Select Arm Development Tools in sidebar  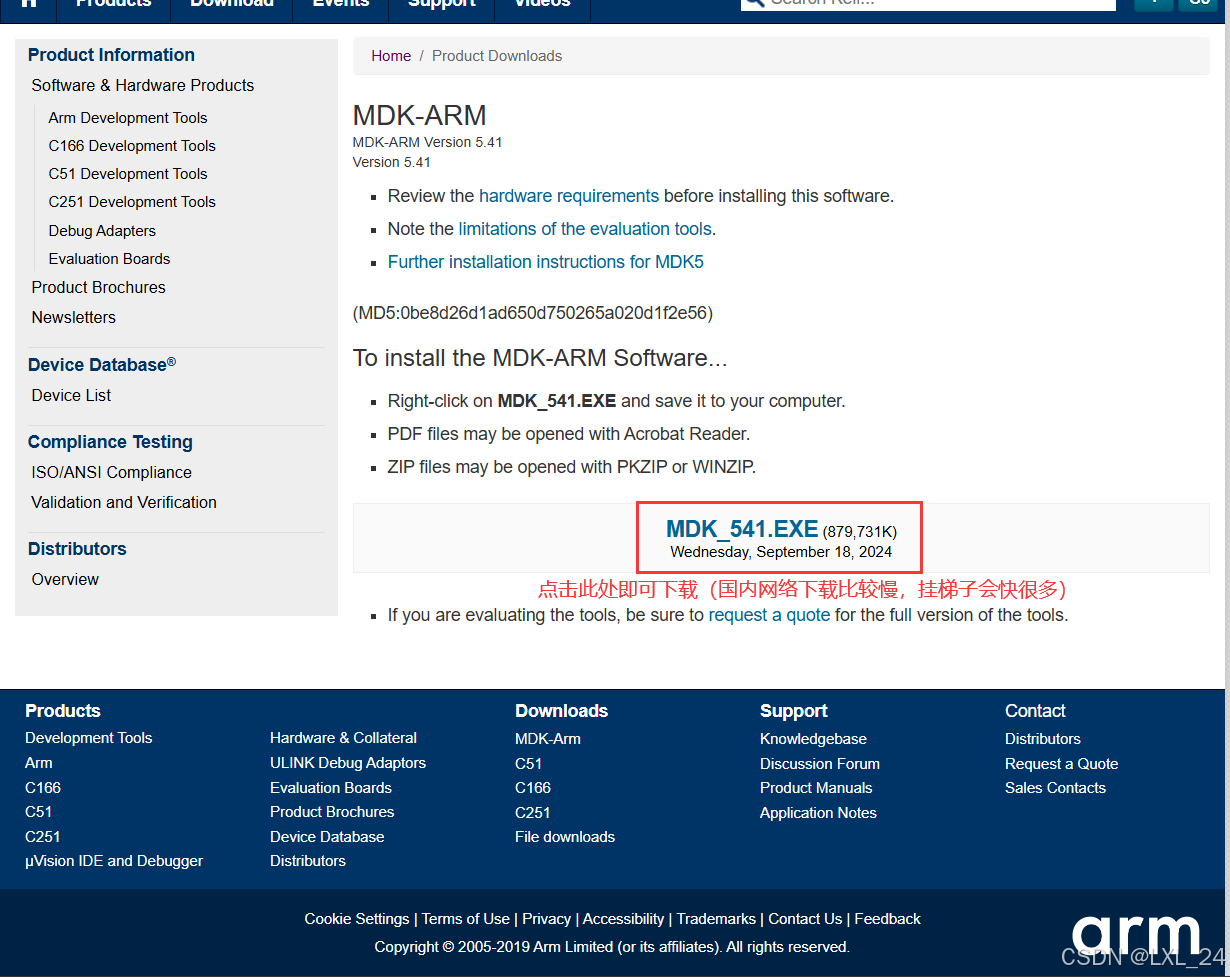(x=128, y=118)
